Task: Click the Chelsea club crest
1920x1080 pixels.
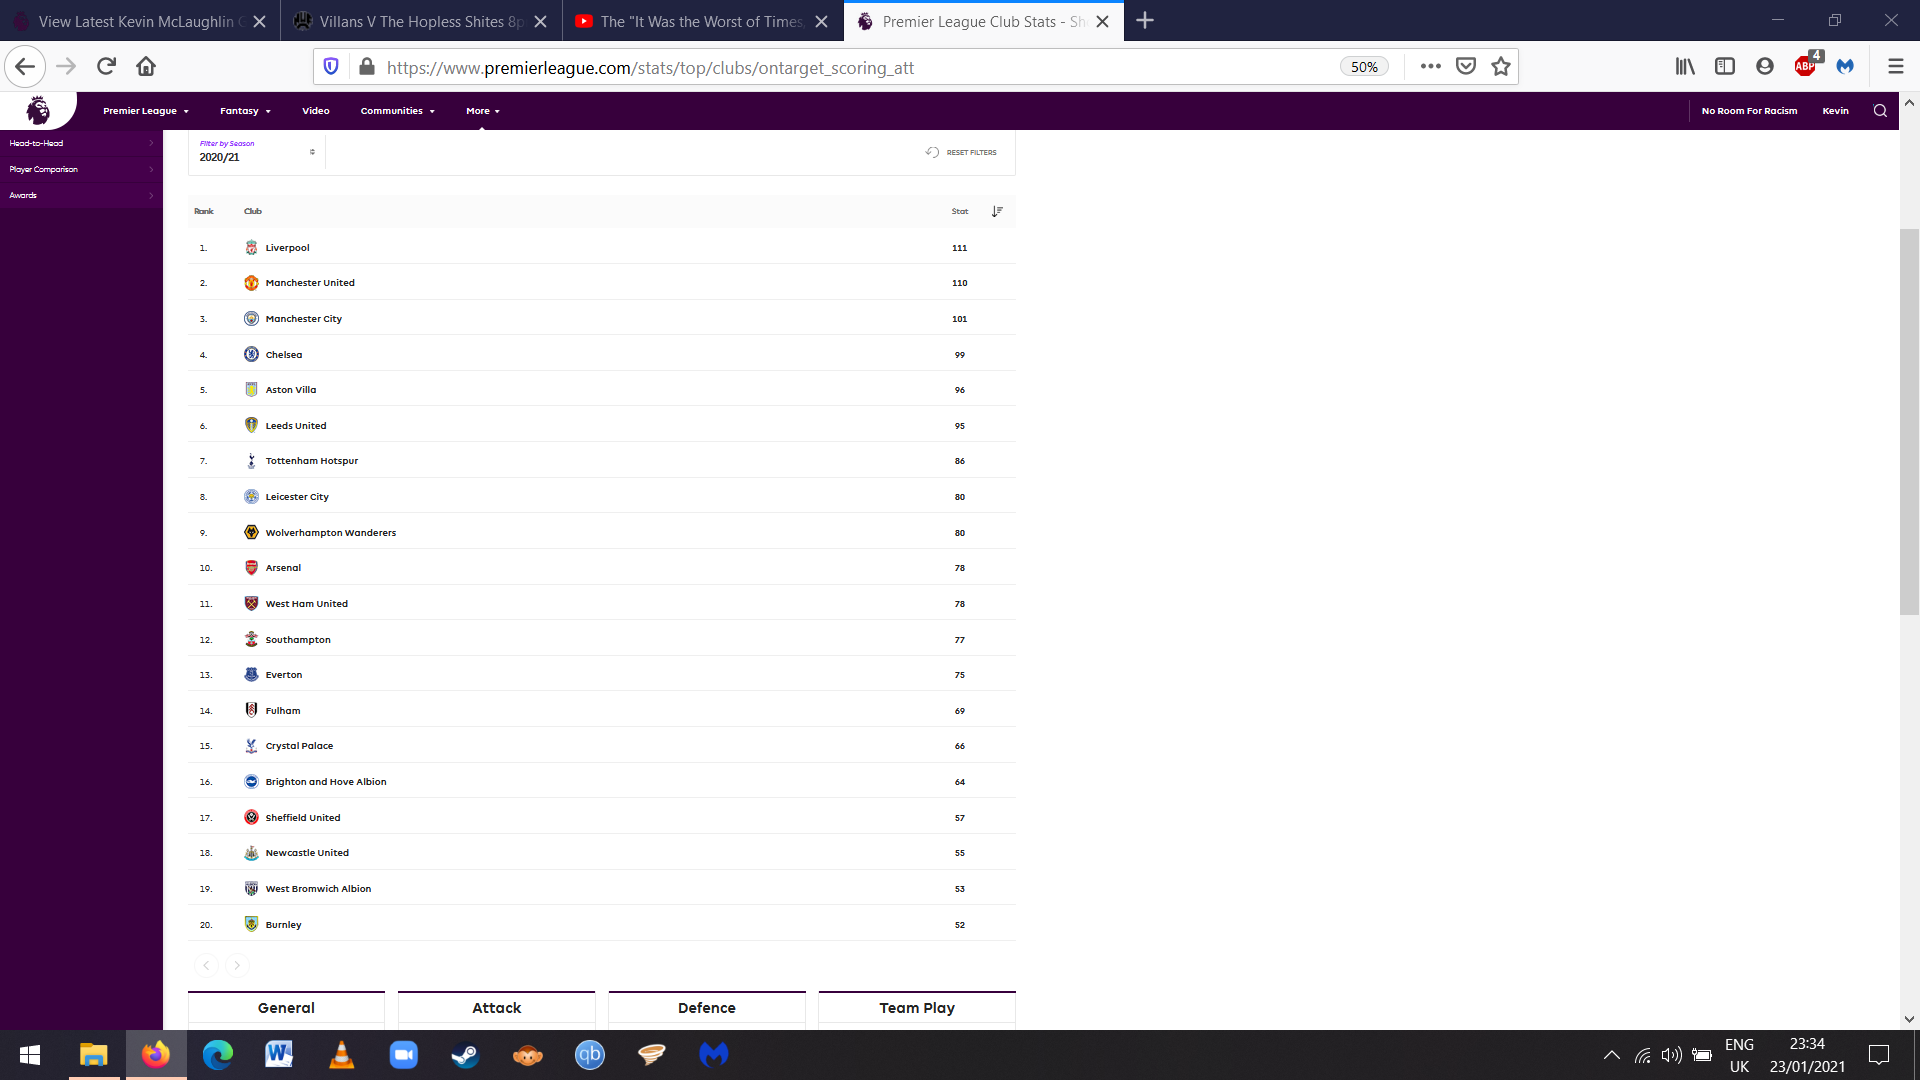Action: [251, 354]
